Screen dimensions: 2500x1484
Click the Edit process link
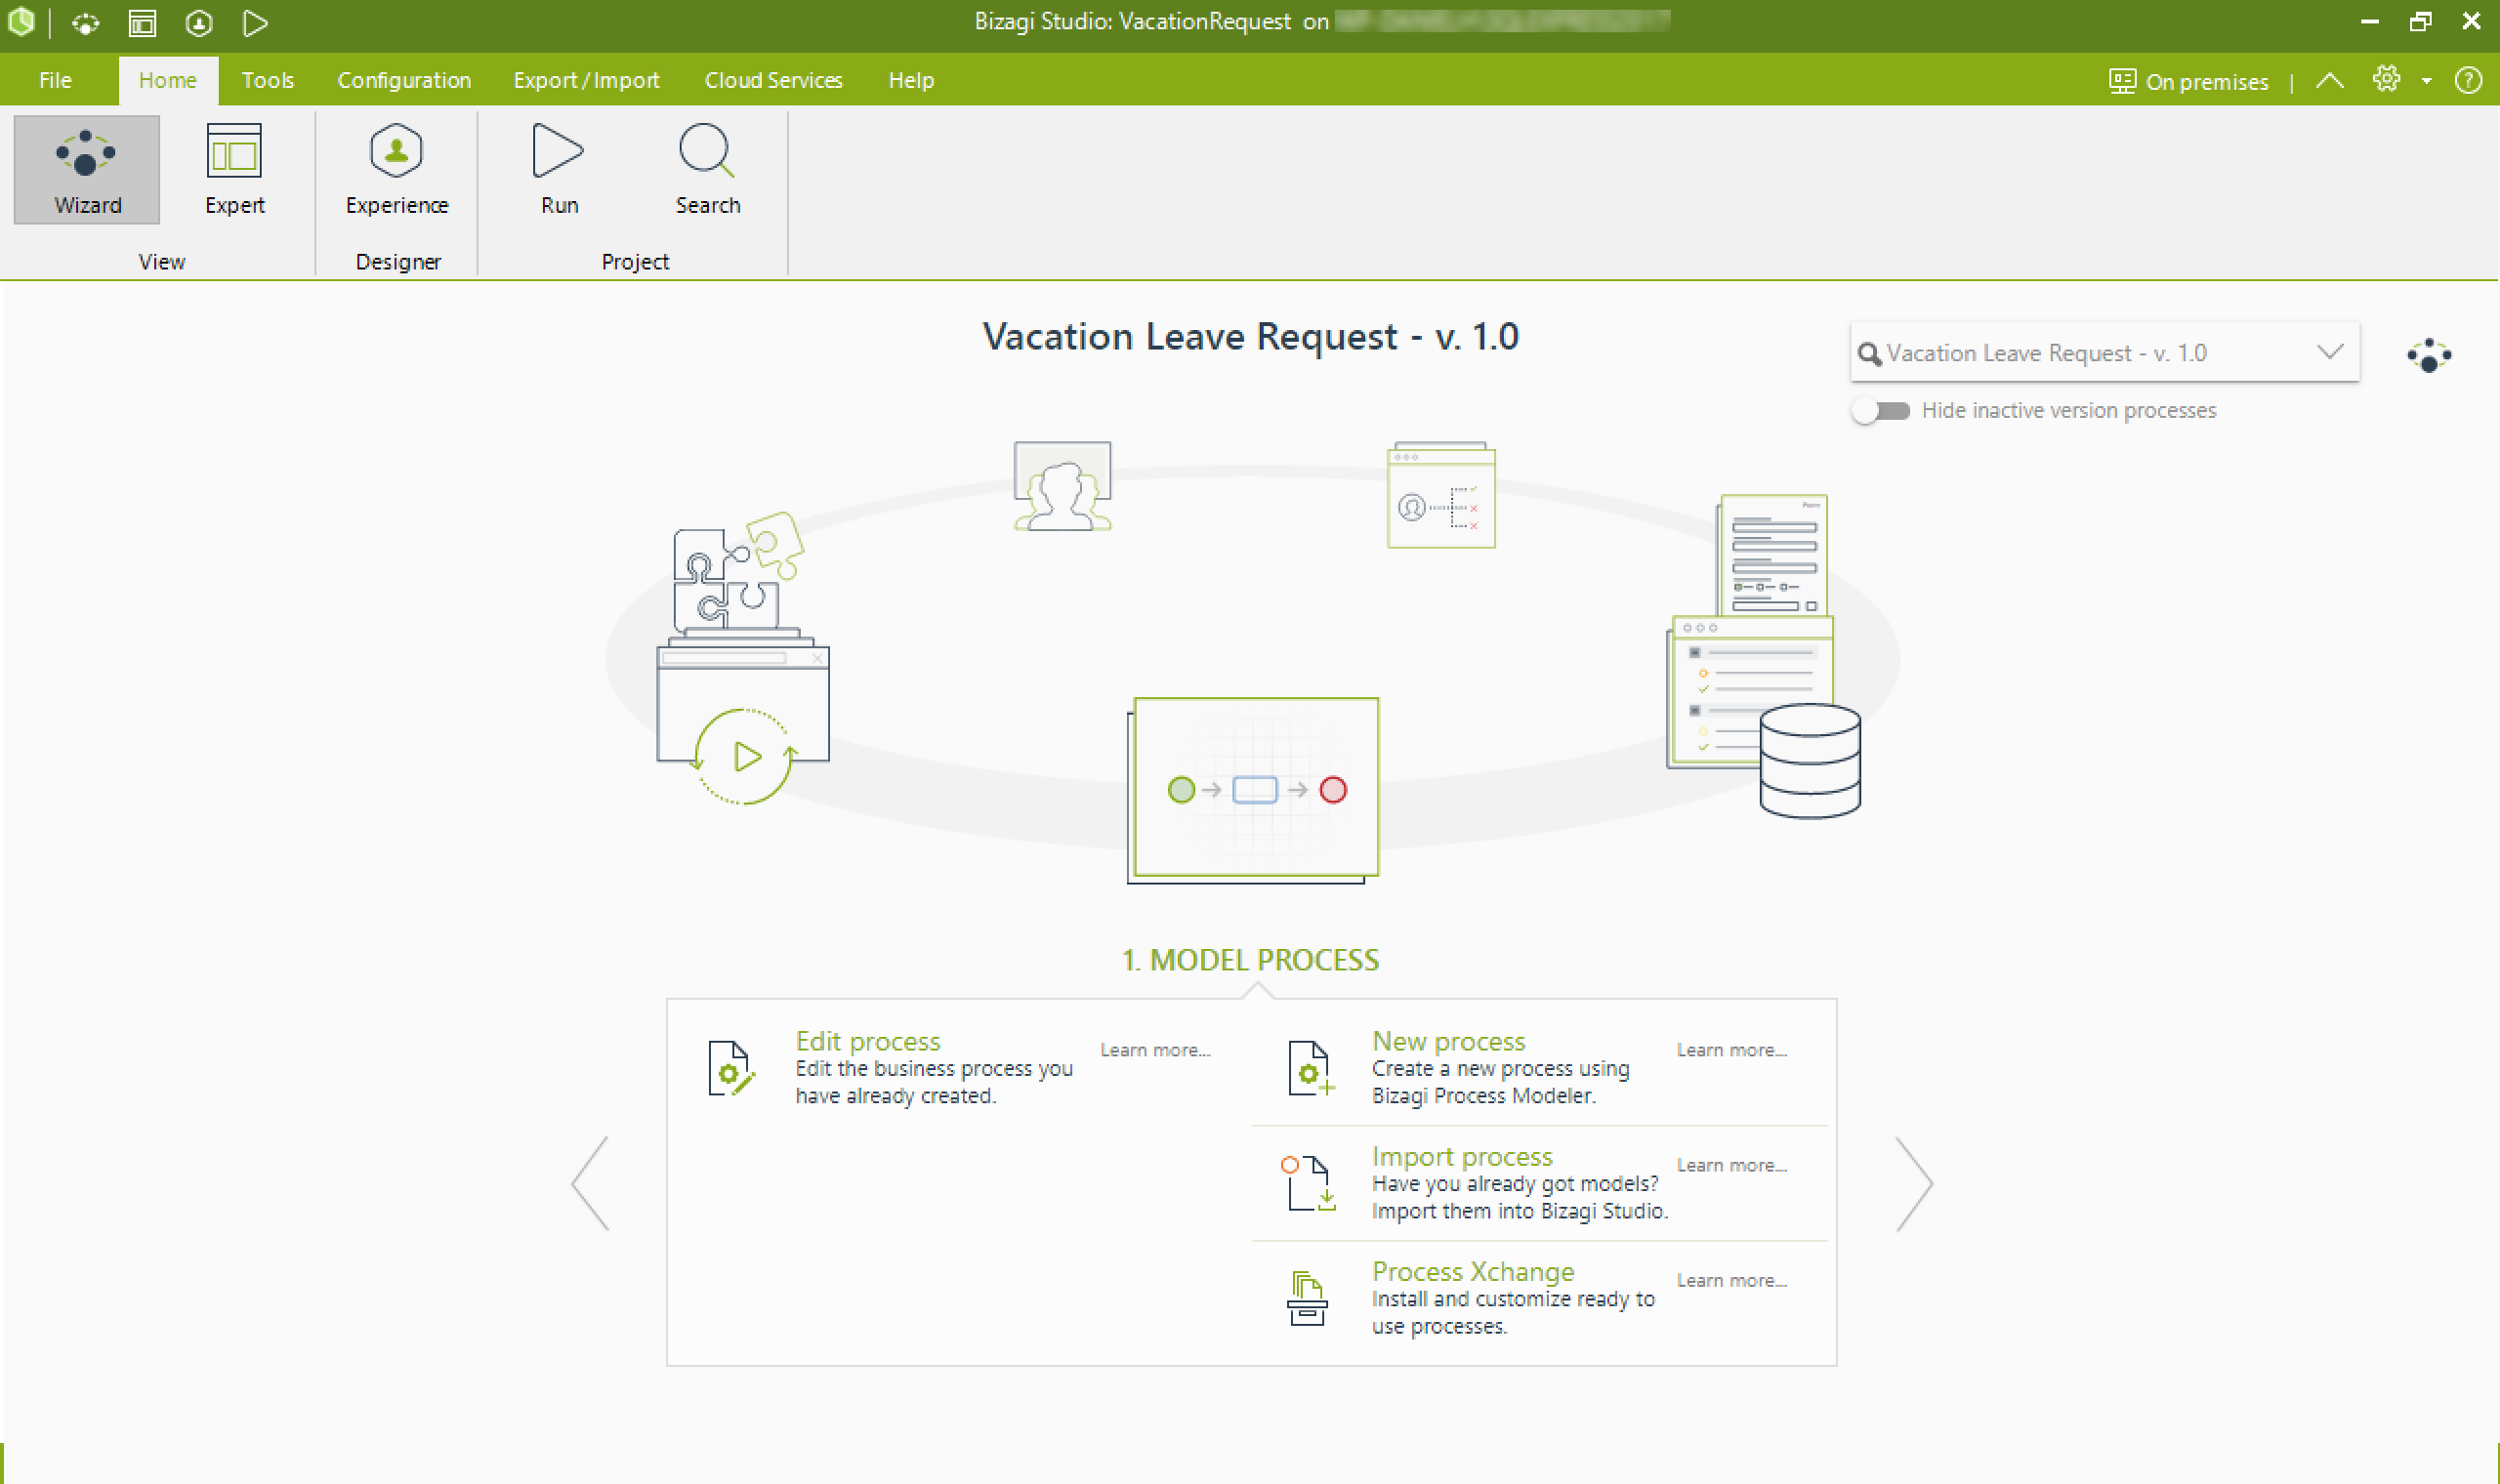point(868,1041)
